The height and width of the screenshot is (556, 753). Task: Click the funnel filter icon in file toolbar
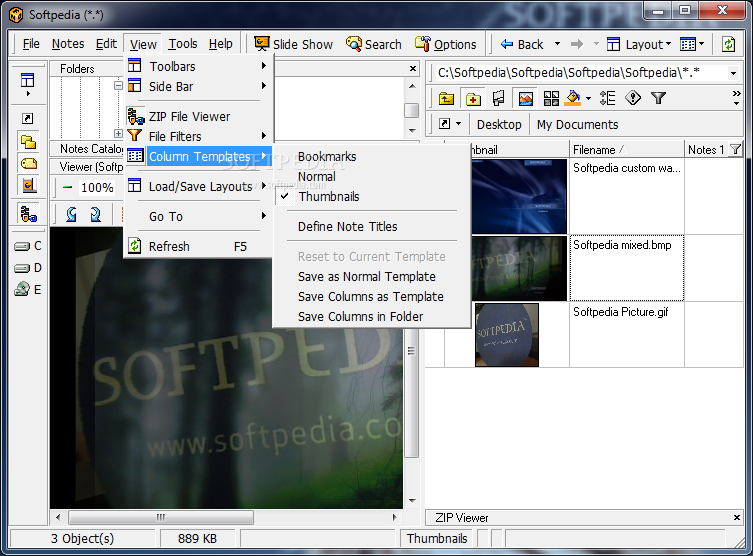(658, 98)
